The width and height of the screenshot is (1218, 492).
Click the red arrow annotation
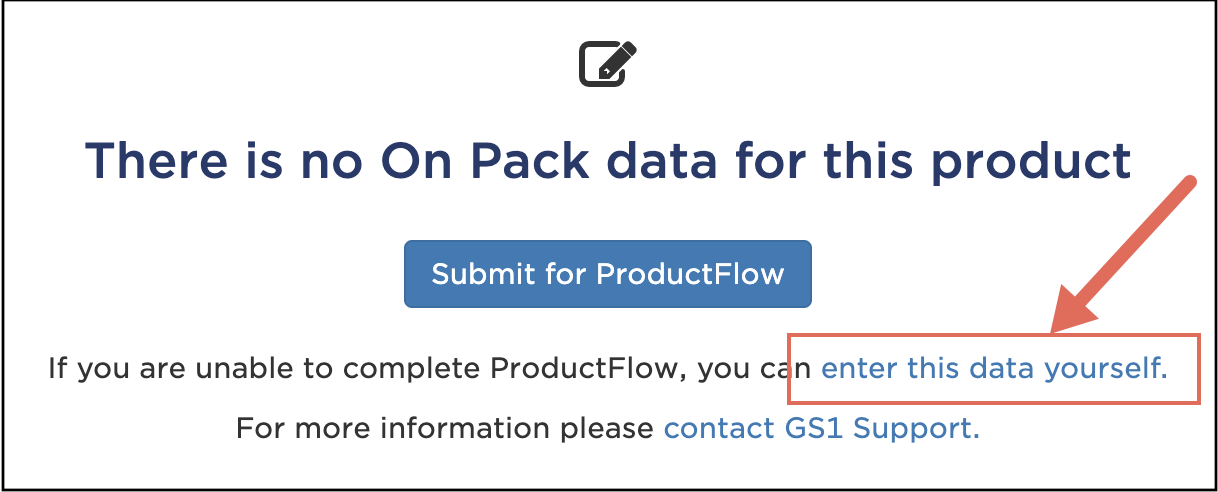tap(1120, 254)
